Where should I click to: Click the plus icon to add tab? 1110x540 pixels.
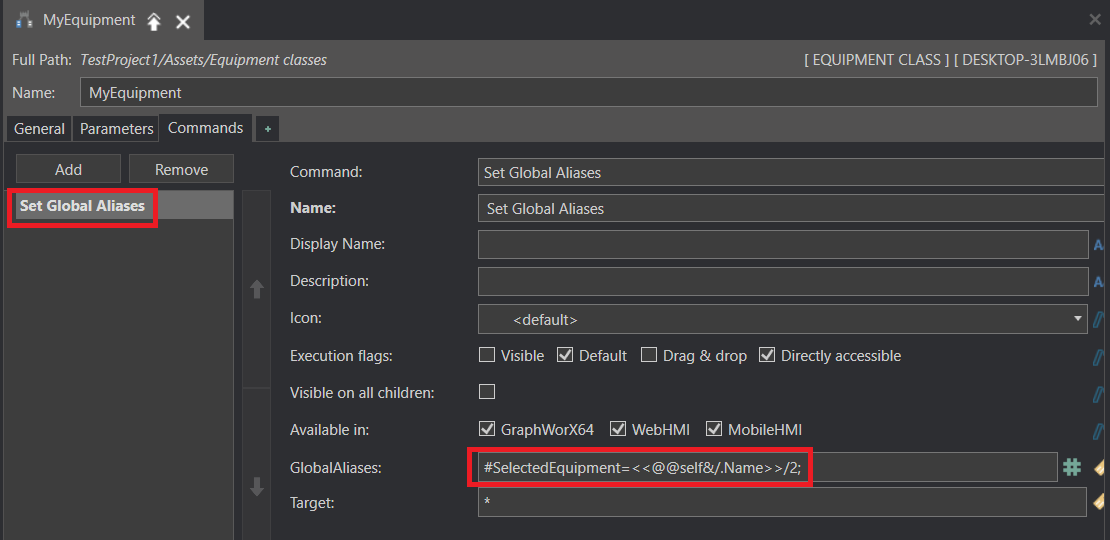(267, 129)
